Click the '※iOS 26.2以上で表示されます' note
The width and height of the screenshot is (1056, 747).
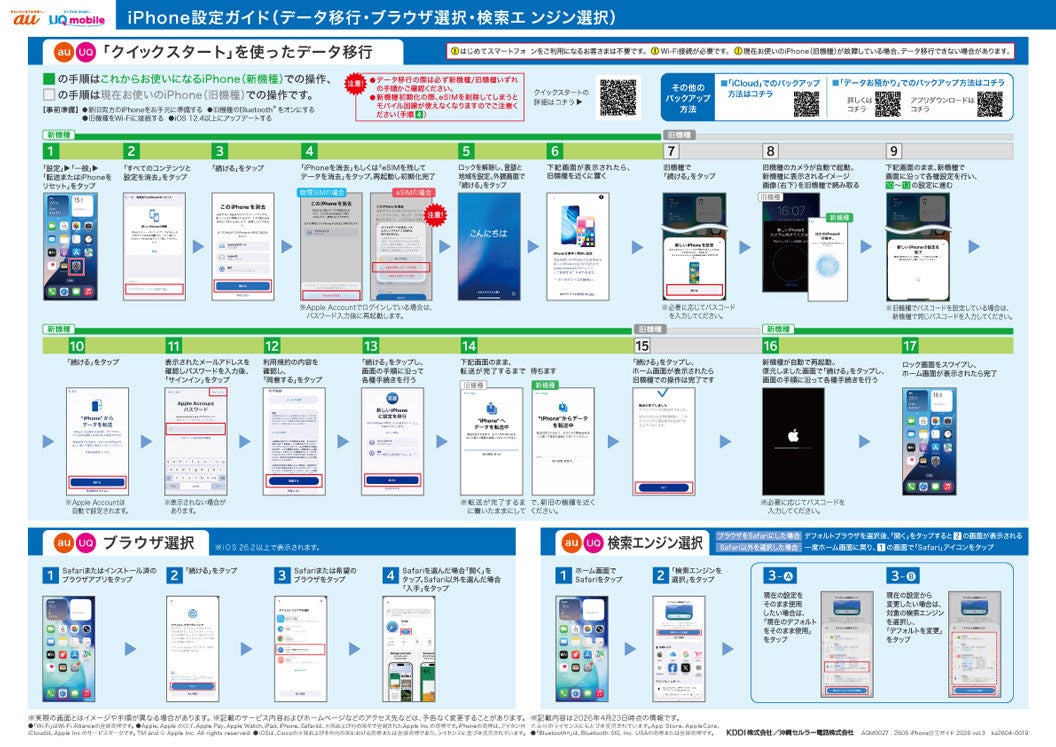pos(267,547)
